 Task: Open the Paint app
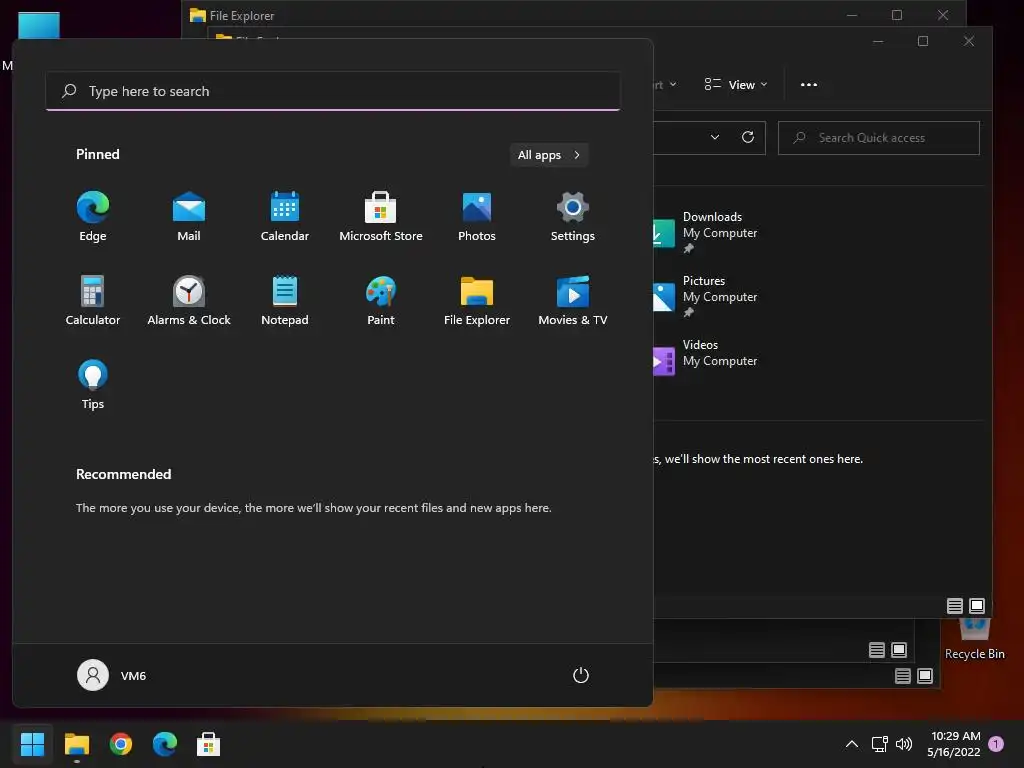tap(381, 300)
